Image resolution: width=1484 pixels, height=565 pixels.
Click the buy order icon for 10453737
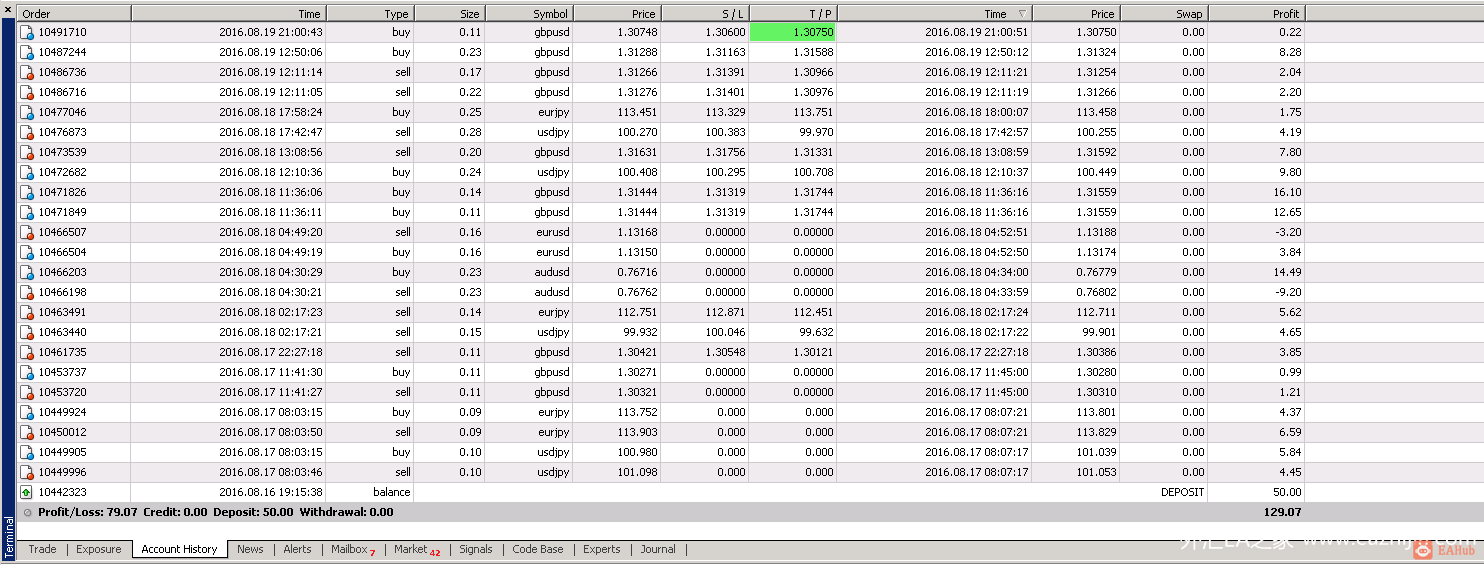click(x=27, y=372)
